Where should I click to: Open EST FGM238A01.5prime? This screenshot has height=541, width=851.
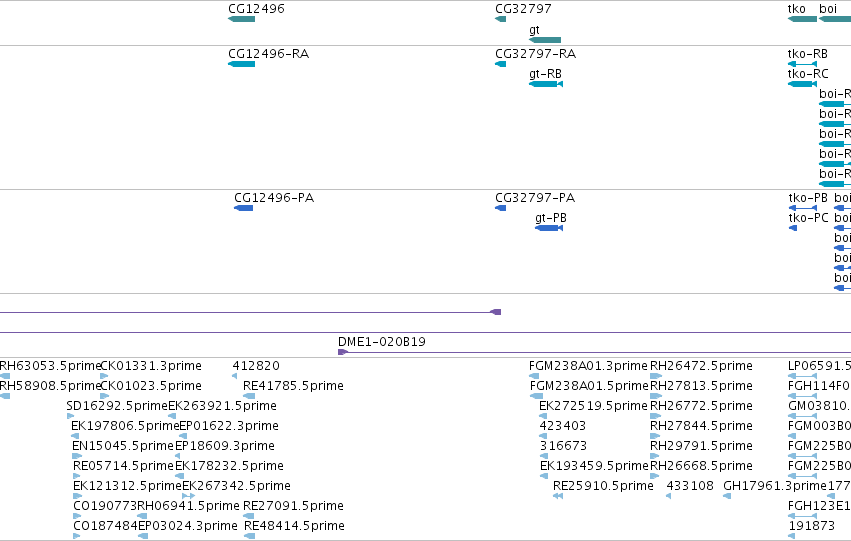(589, 386)
